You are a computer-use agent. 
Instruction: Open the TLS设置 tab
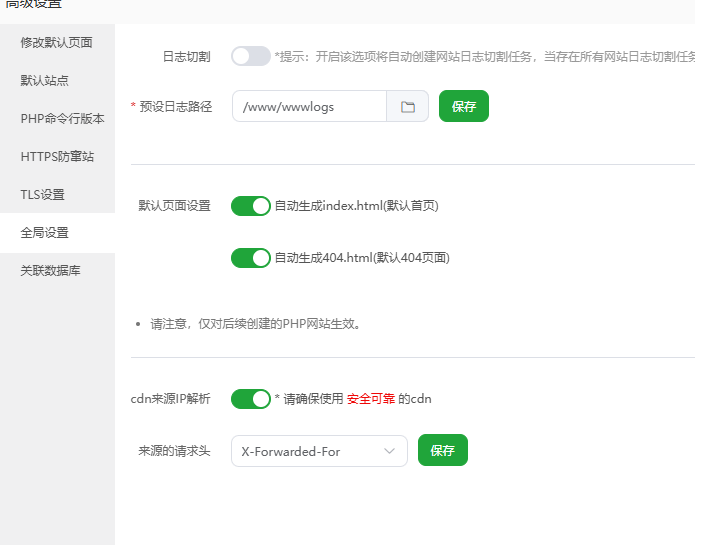[x=43, y=194]
